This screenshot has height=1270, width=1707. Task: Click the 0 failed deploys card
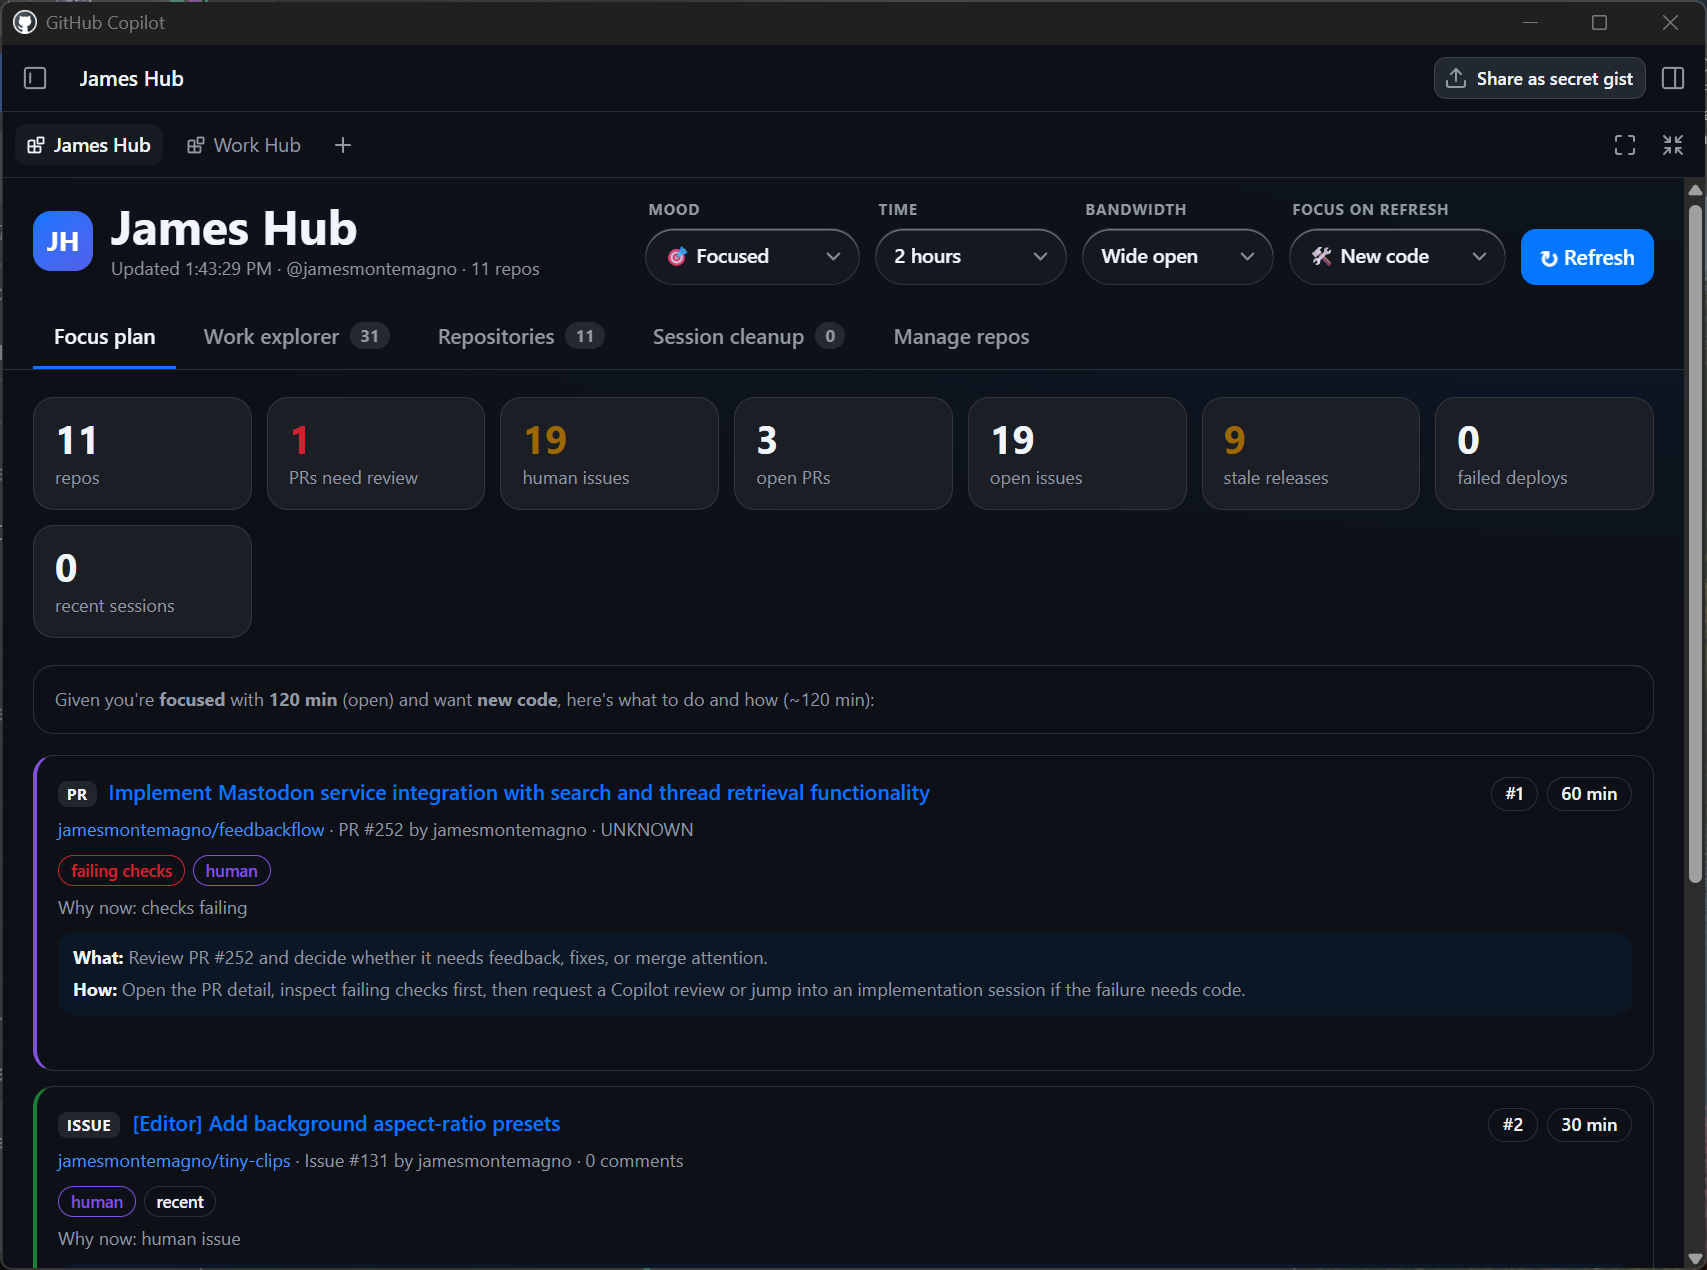click(1544, 454)
